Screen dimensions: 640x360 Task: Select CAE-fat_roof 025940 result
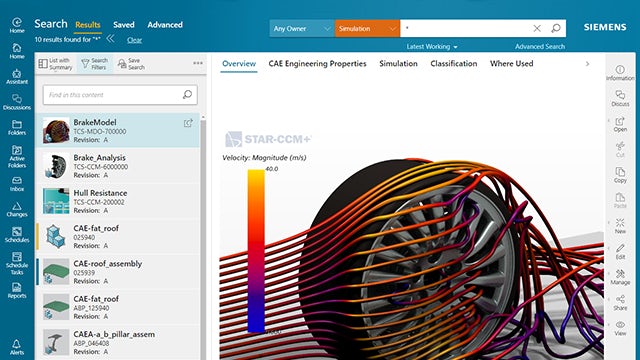[118, 236]
